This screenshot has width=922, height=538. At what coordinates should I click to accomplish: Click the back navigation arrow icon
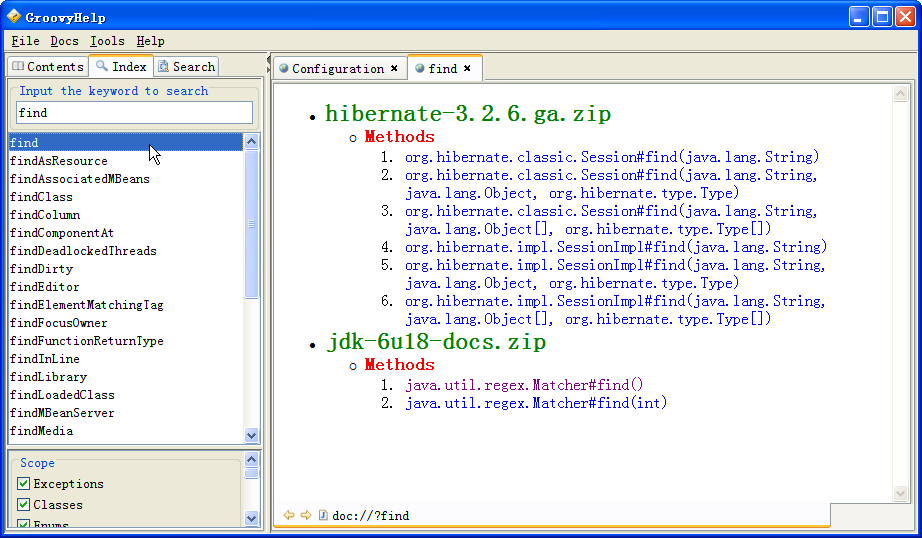pos(289,515)
